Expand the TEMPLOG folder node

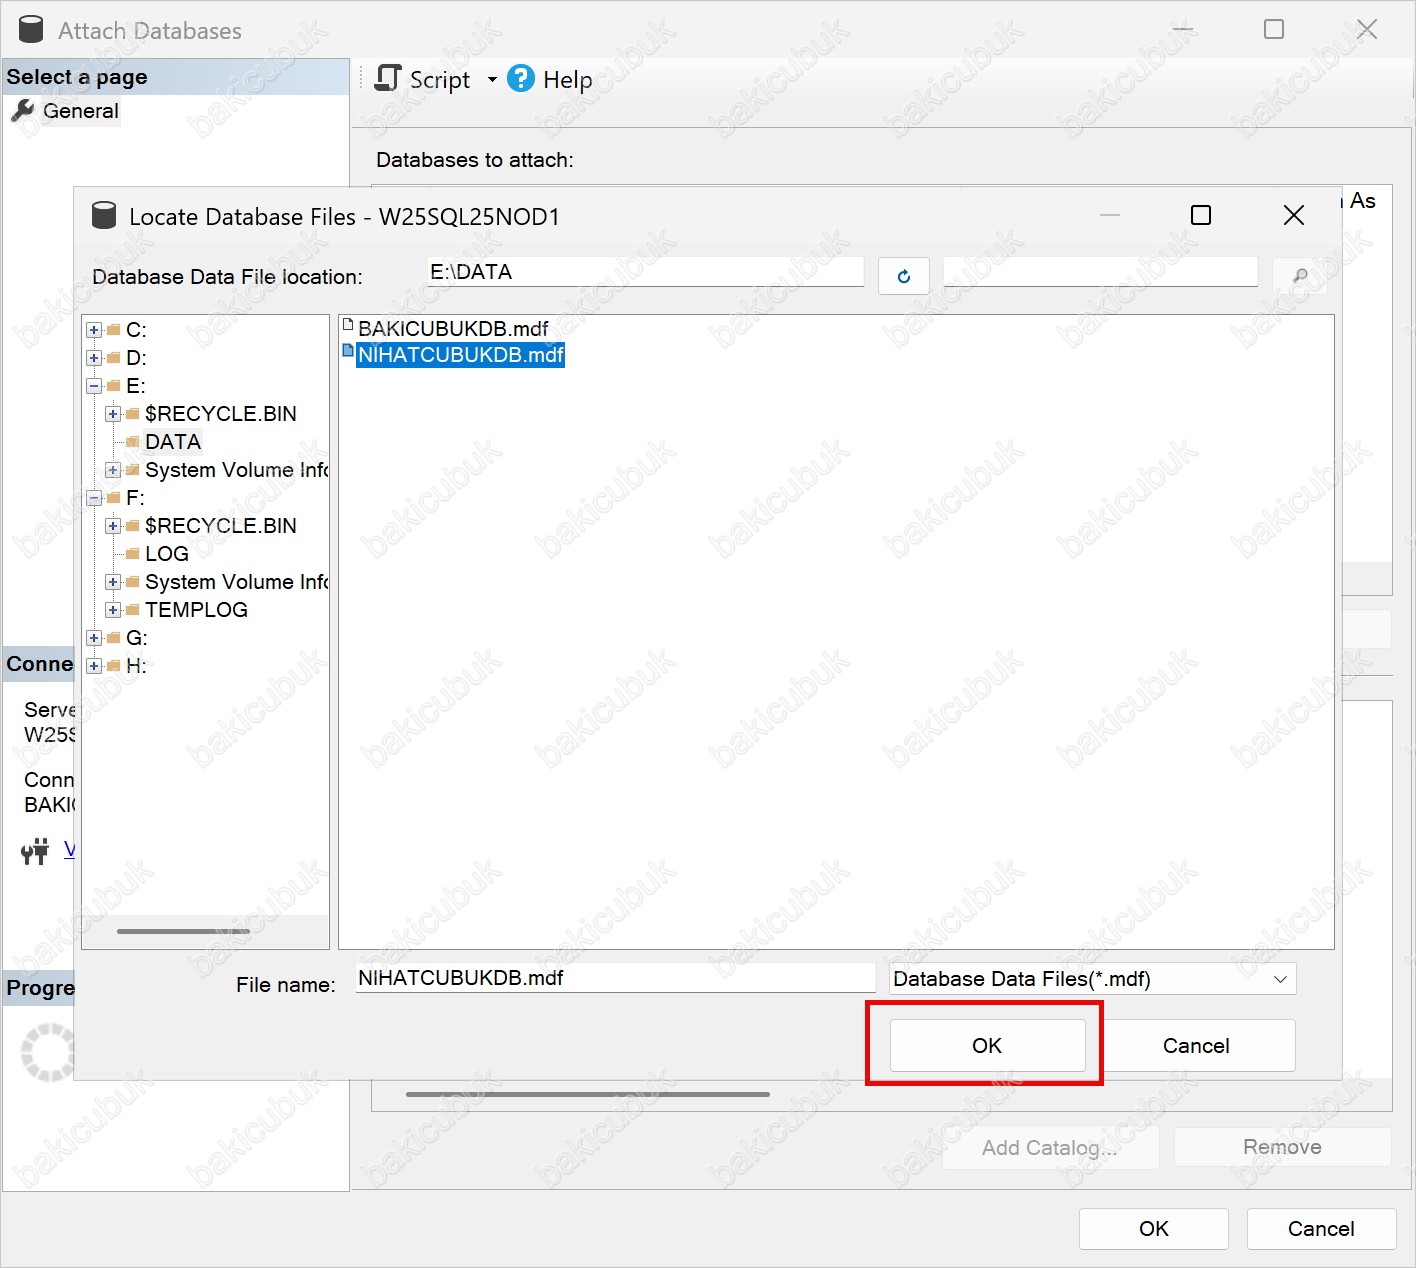pos(113,610)
